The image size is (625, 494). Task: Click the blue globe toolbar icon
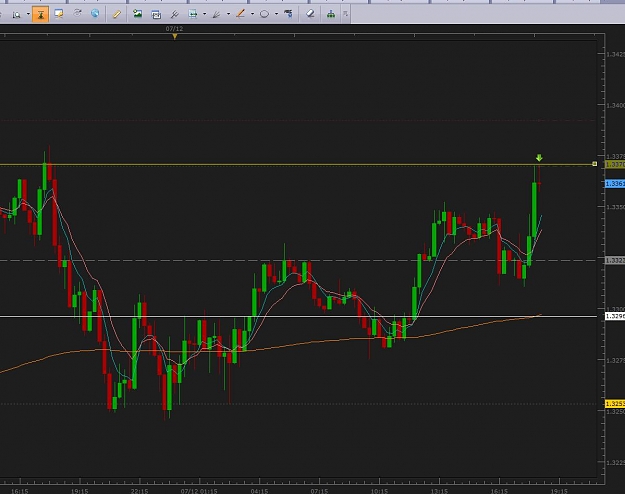[x=95, y=14]
